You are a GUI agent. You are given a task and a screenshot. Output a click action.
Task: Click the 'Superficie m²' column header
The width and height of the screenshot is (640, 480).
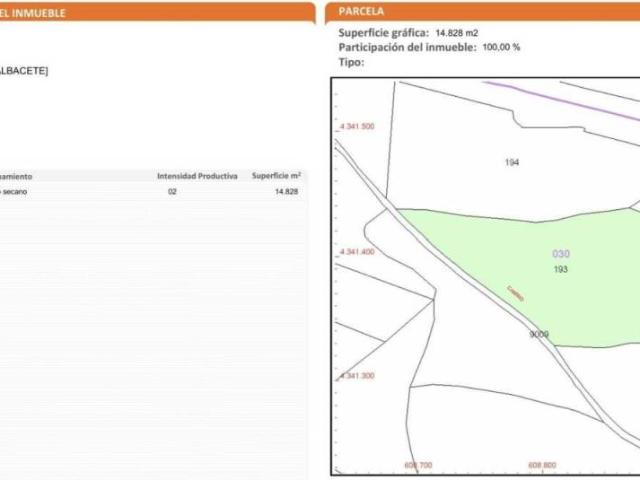point(276,176)
